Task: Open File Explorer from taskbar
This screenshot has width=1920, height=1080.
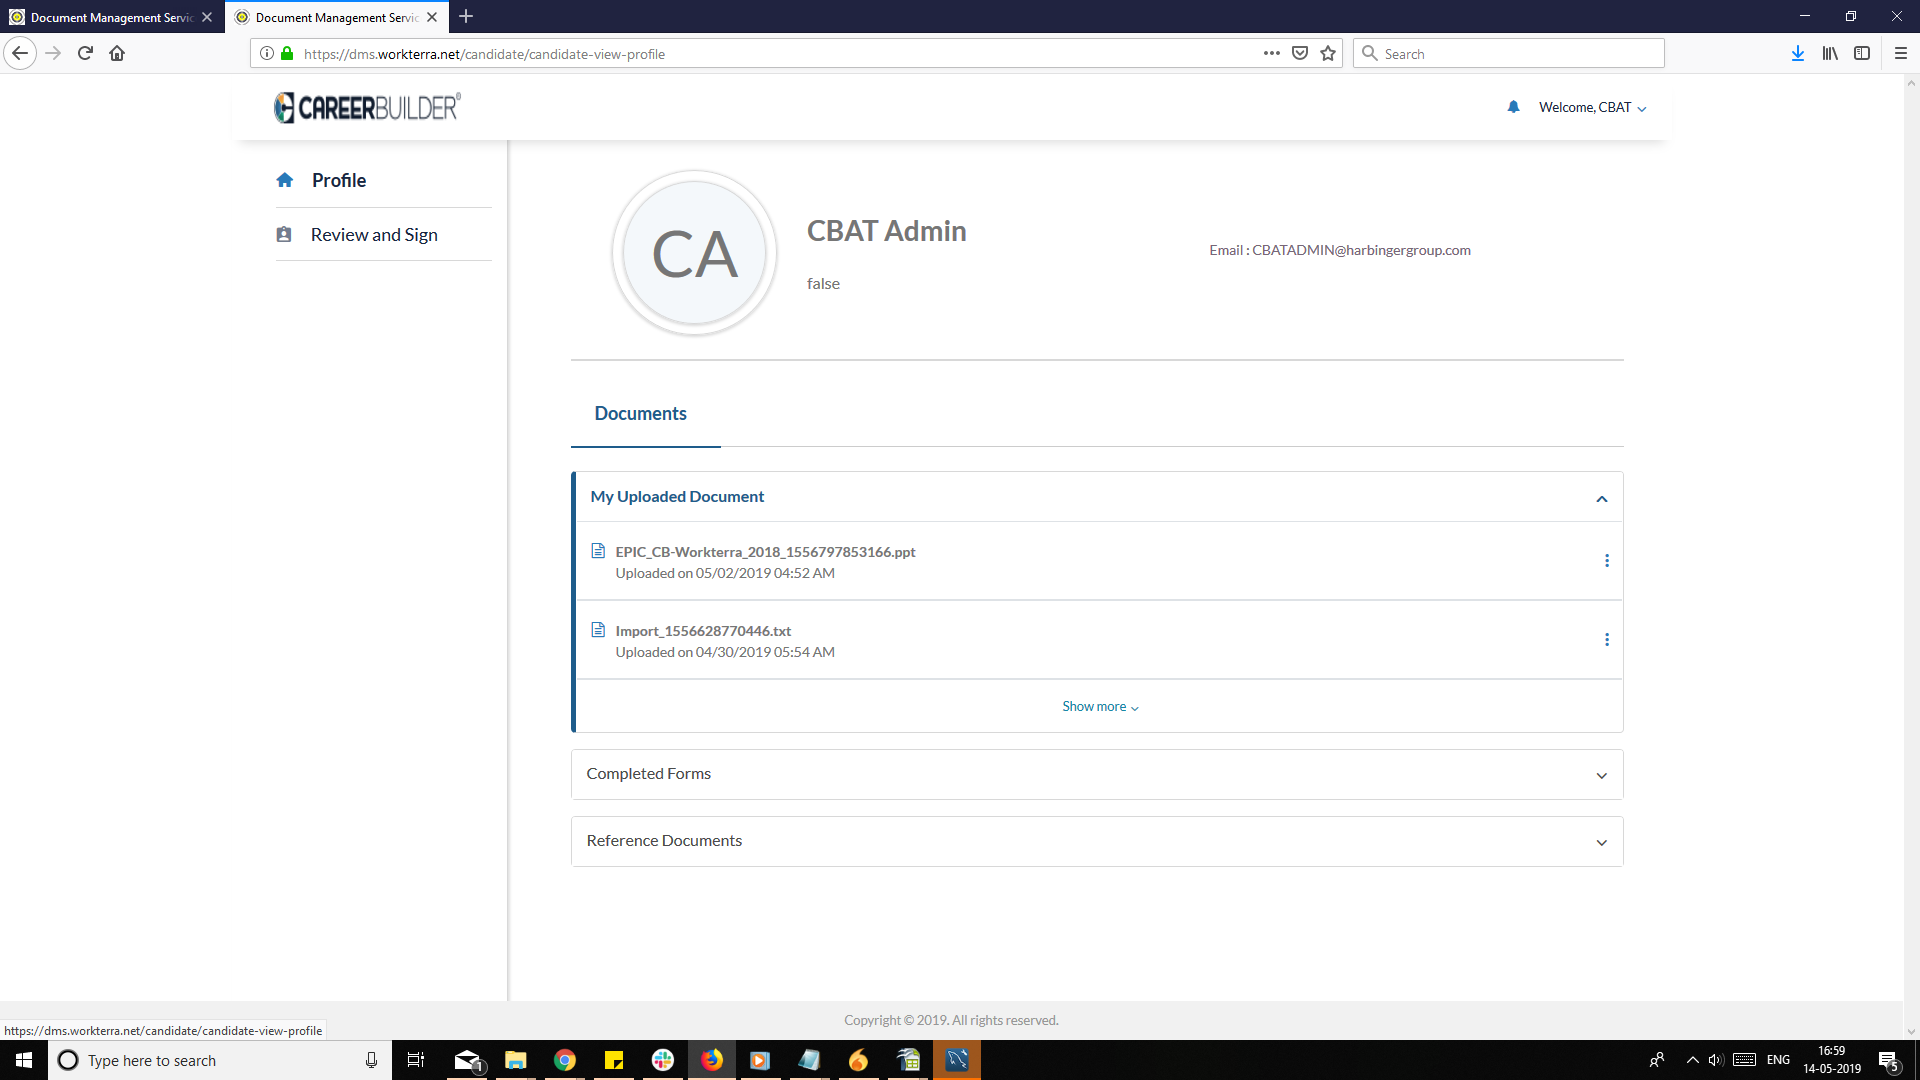Action: [x=516, y=1060]
